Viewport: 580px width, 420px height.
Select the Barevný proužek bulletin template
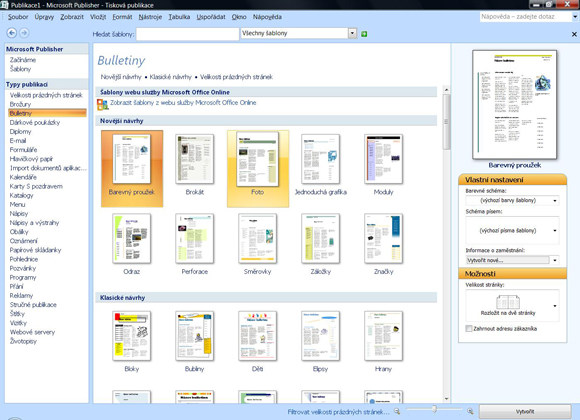[132, 168]
